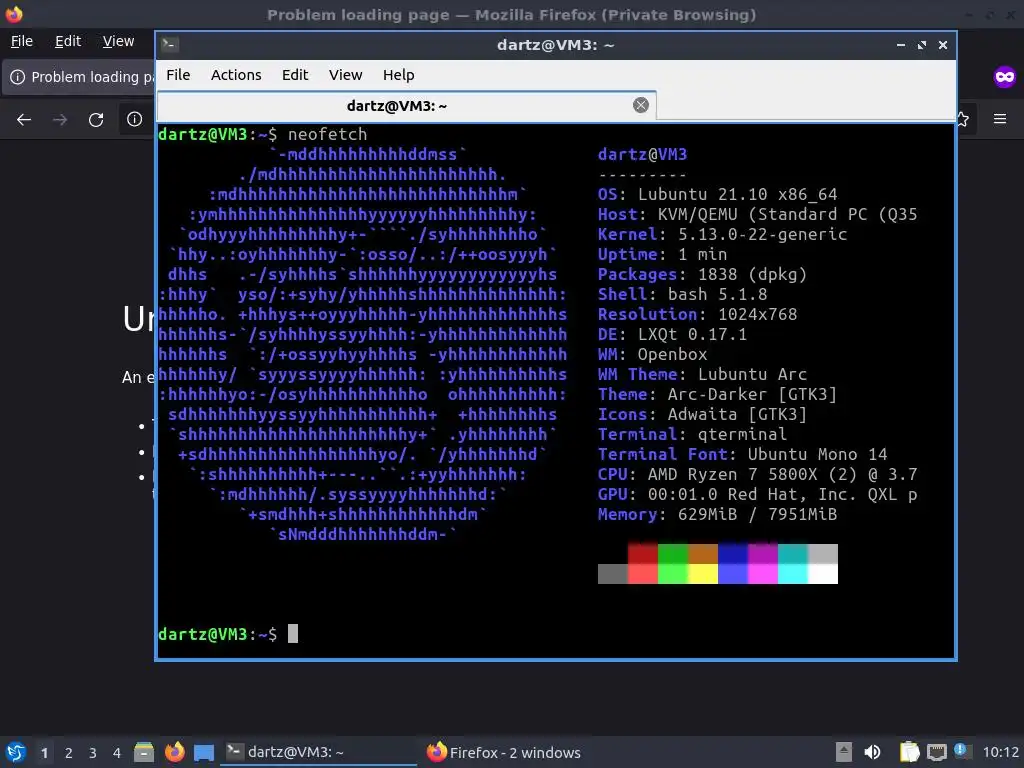Click the OS: Lubuntu 21.10 x86_64 line
Image resolution: width=1024 pixels, height=768 pixels.
[717, 195]
